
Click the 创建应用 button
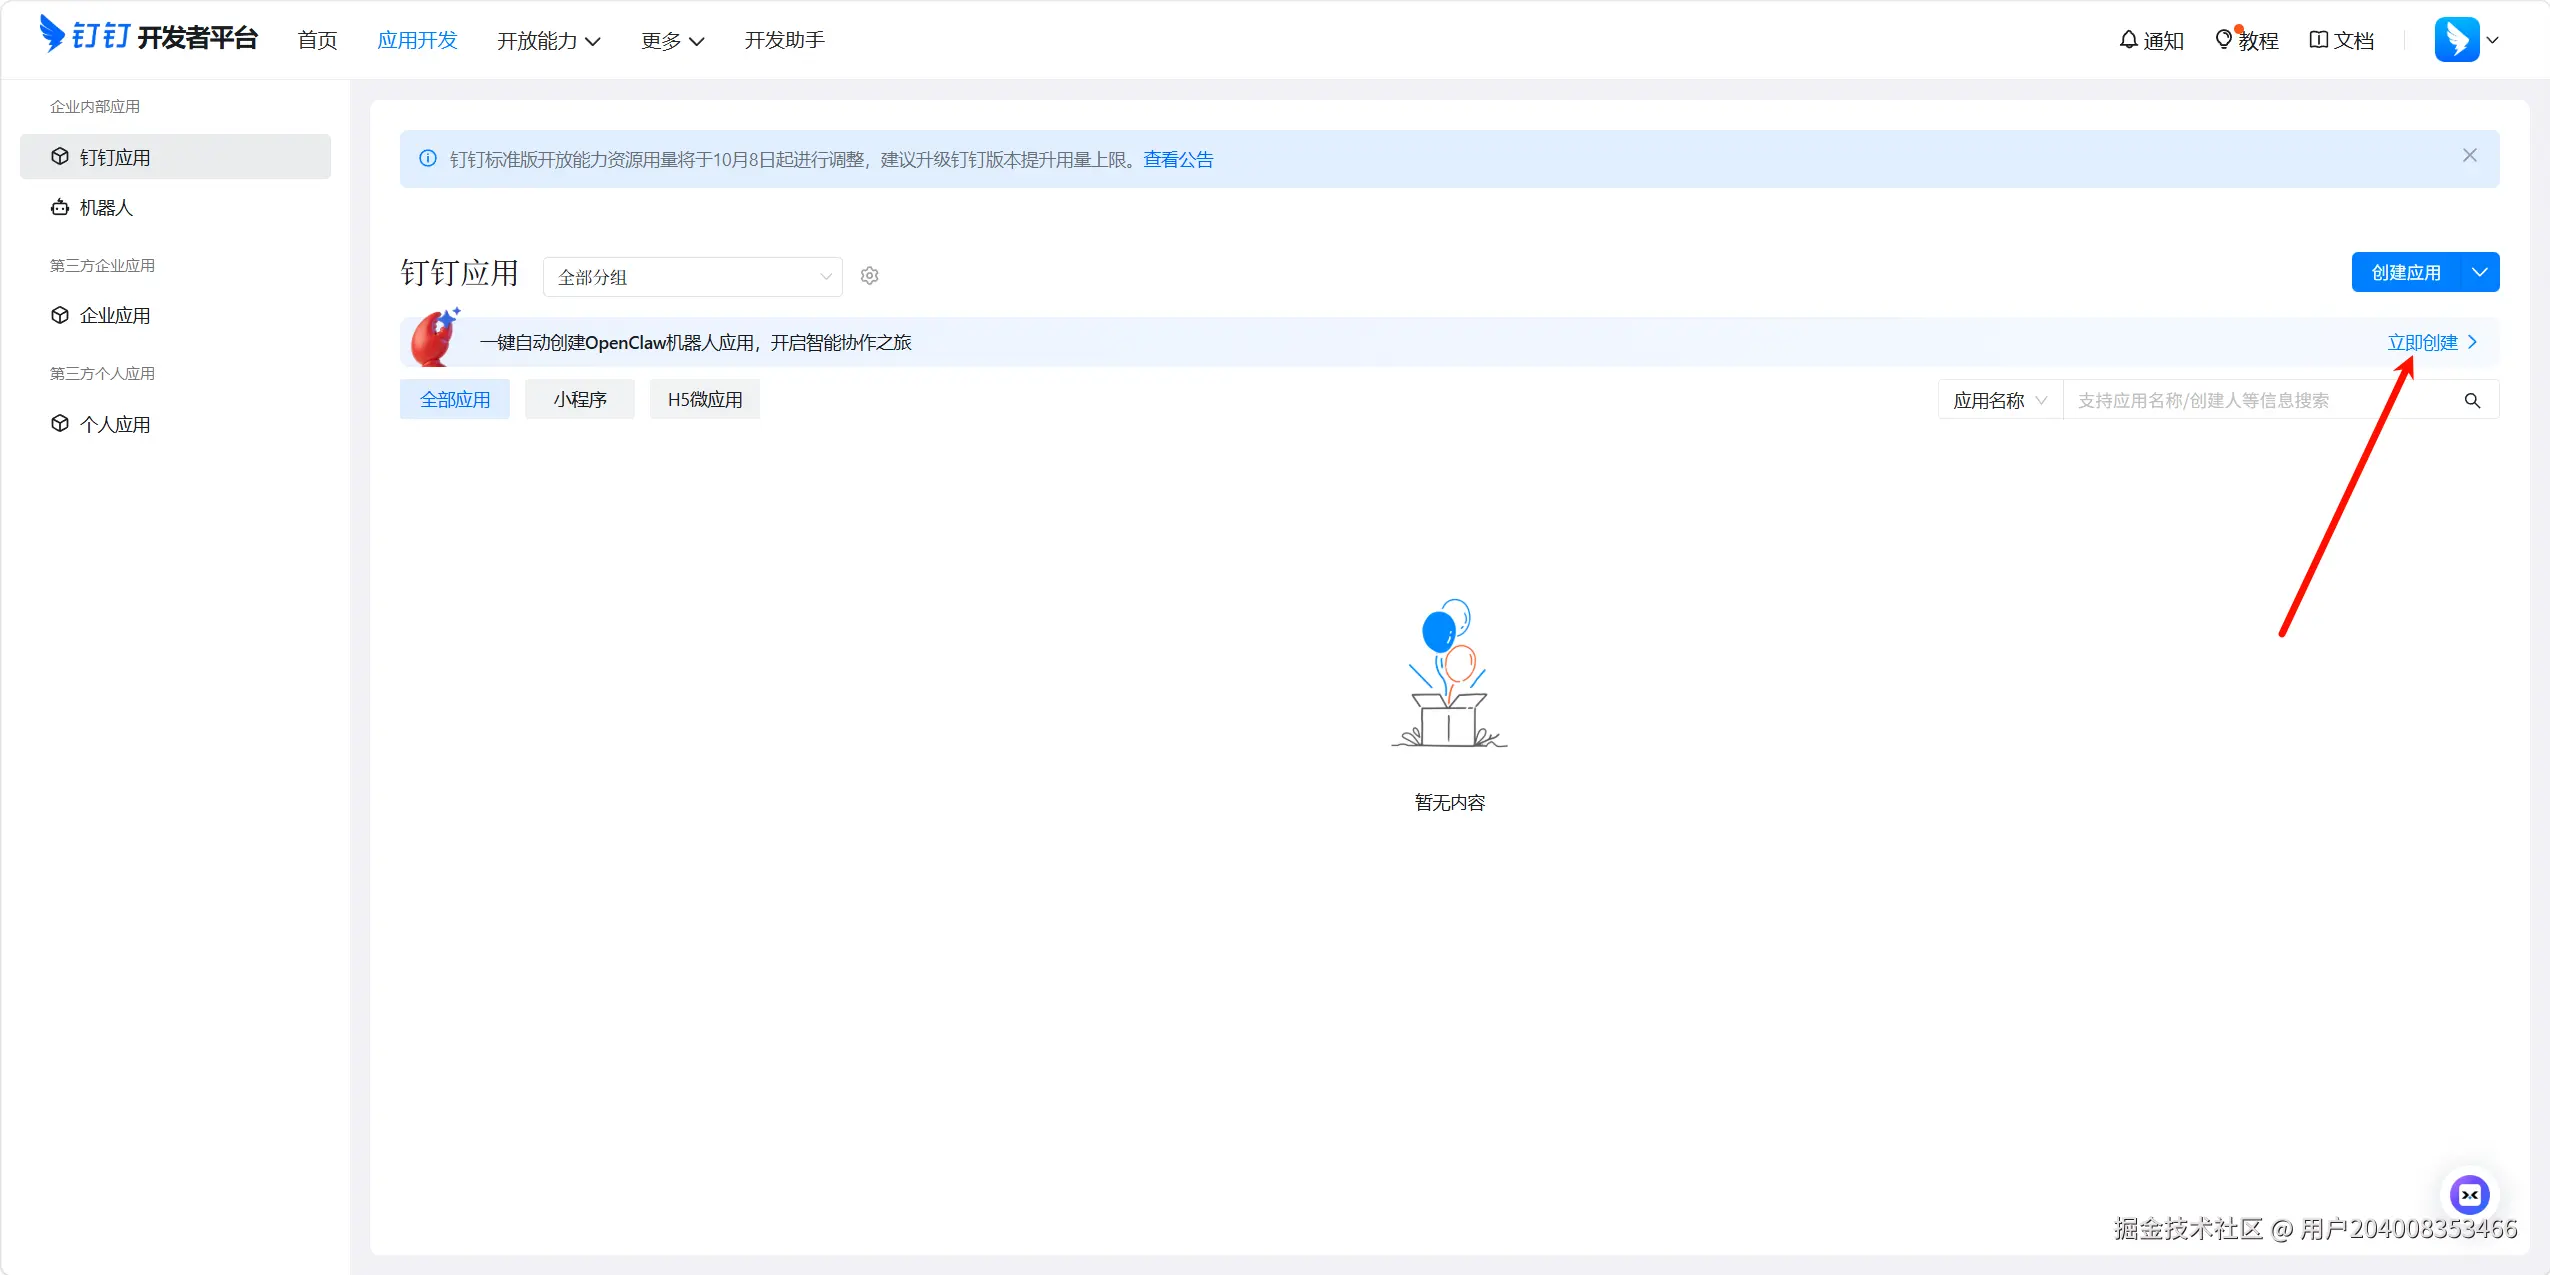(x=2406, y=273)
